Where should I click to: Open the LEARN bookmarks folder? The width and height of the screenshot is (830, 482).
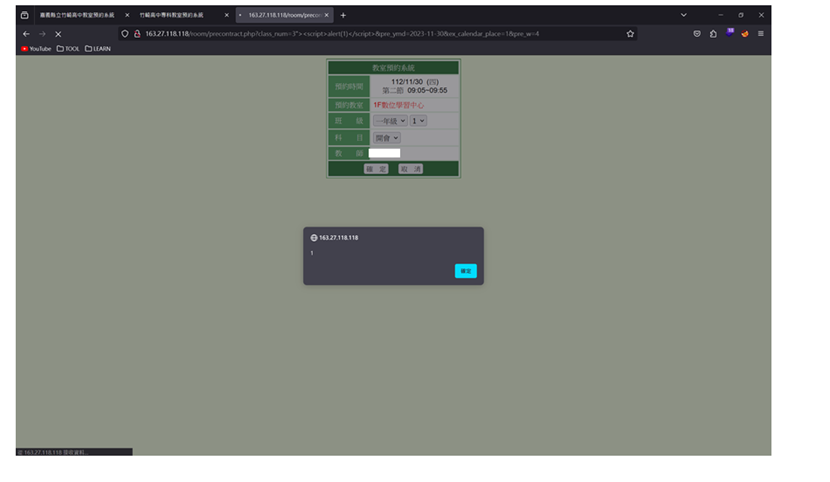pos(98,49)
